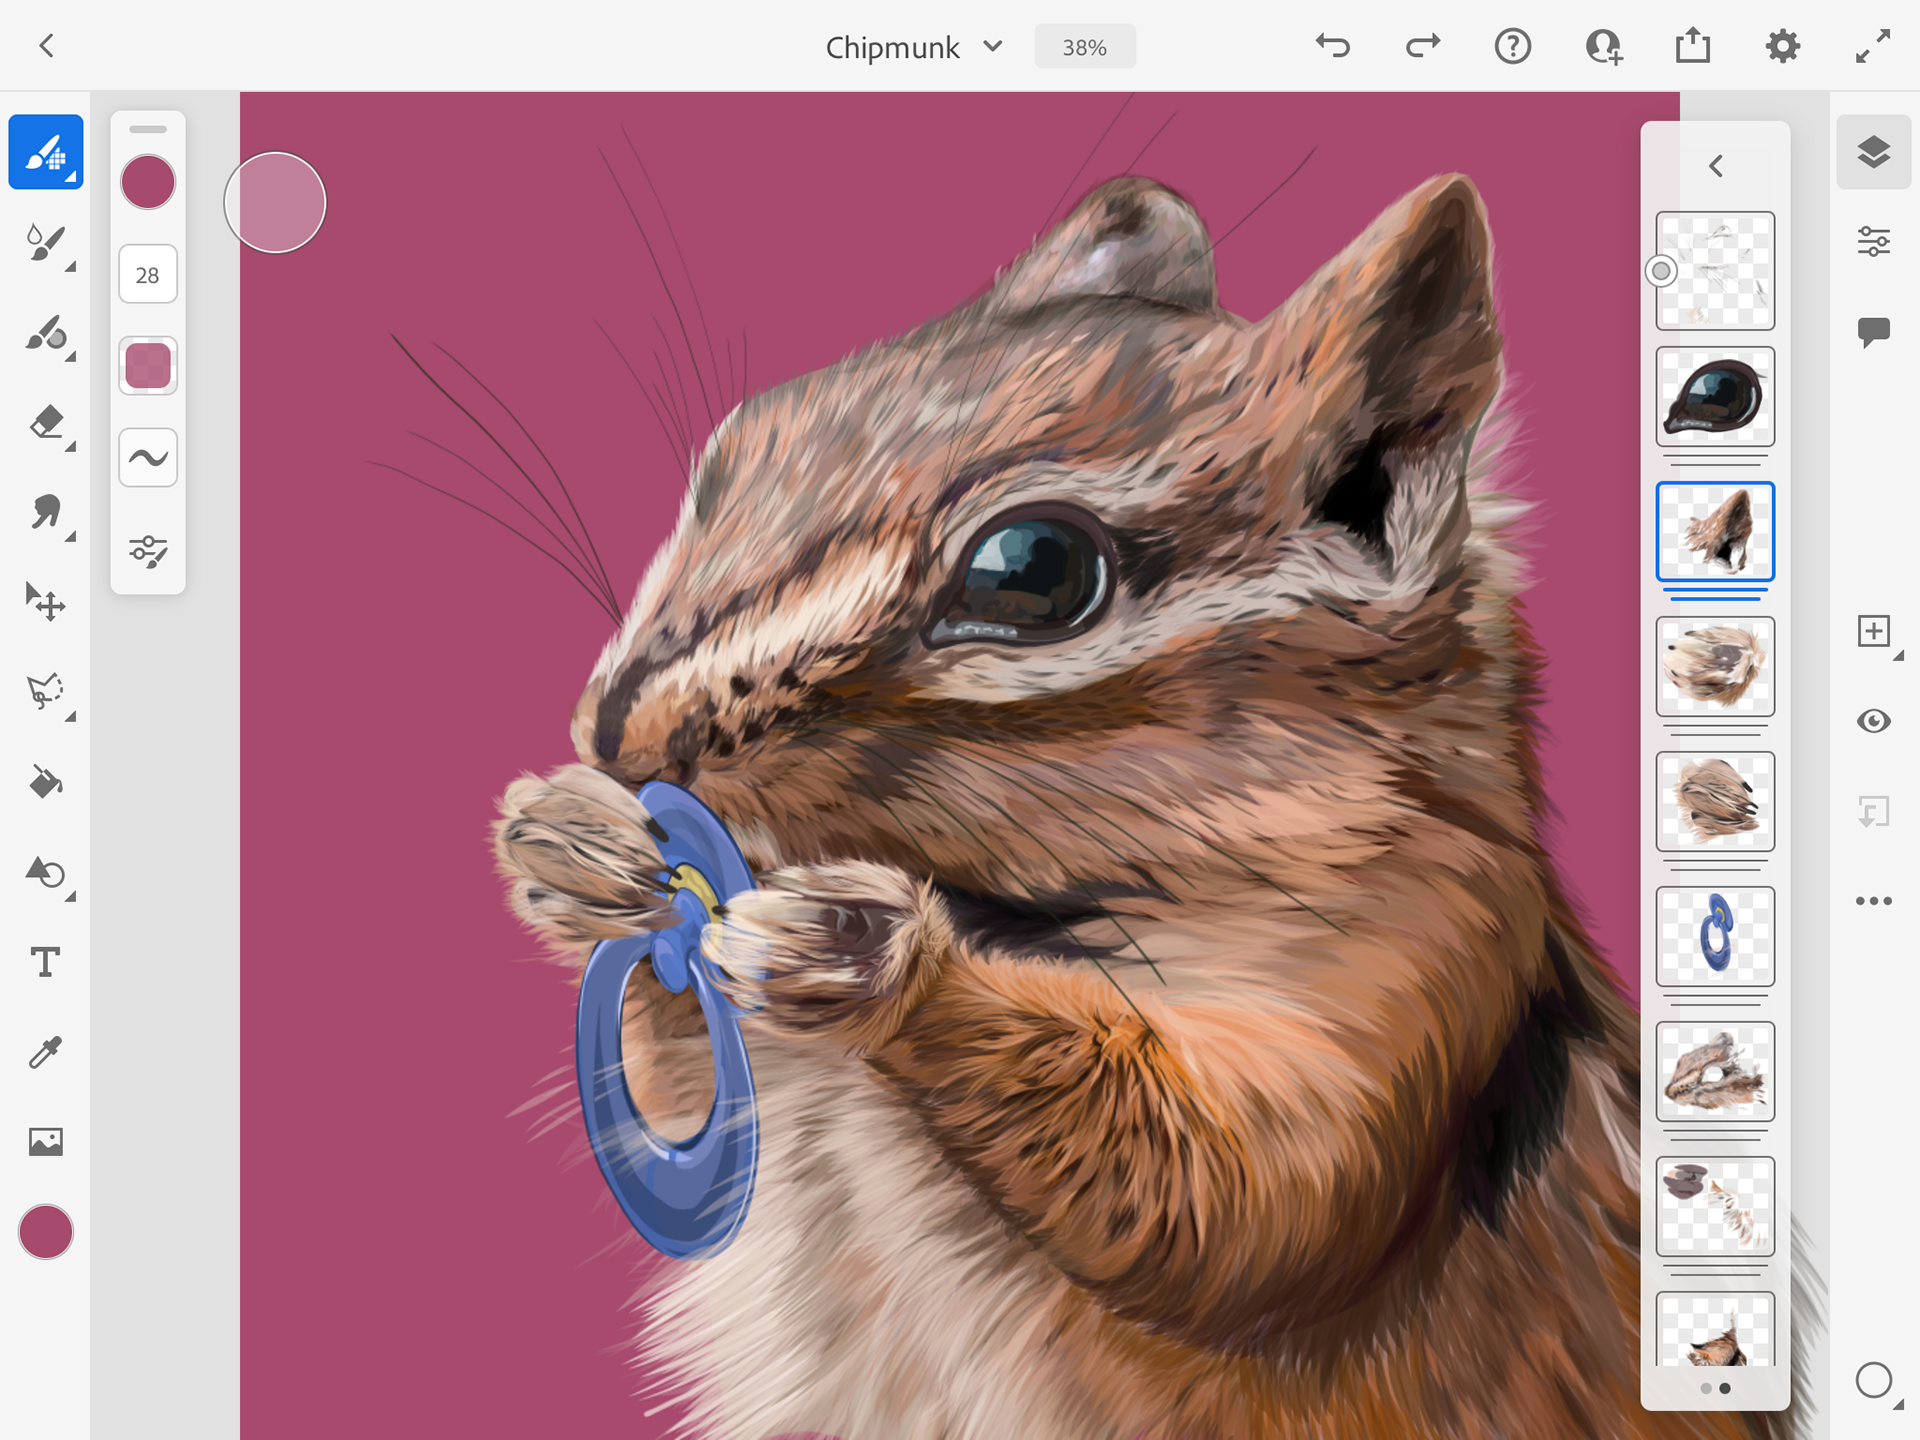Toggle layer visibility eye icon
The height and width of the screenshot is (1440, 1920).
coord(1873,721)
